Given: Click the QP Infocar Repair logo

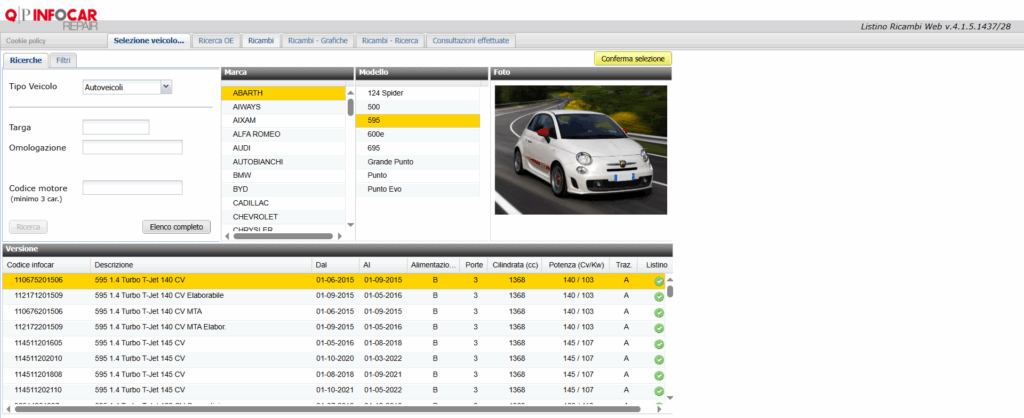Looking at the screenshot, I should [x=51, y=18].
